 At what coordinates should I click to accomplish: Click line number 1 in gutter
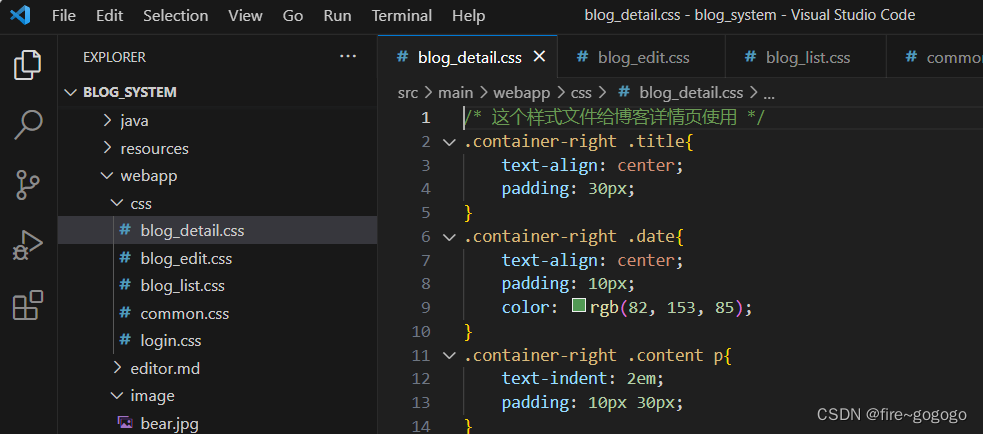(x=426, y=117)
